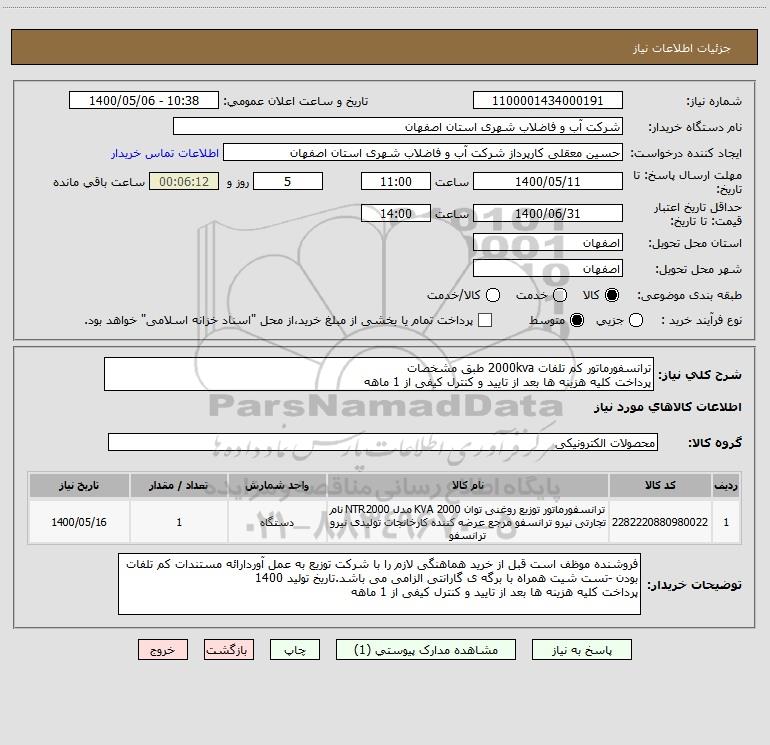The image size is (770, 745).
Task: Click the price validity date 1400/06/31
Action: pyautogui.click(x=548, y=214)
